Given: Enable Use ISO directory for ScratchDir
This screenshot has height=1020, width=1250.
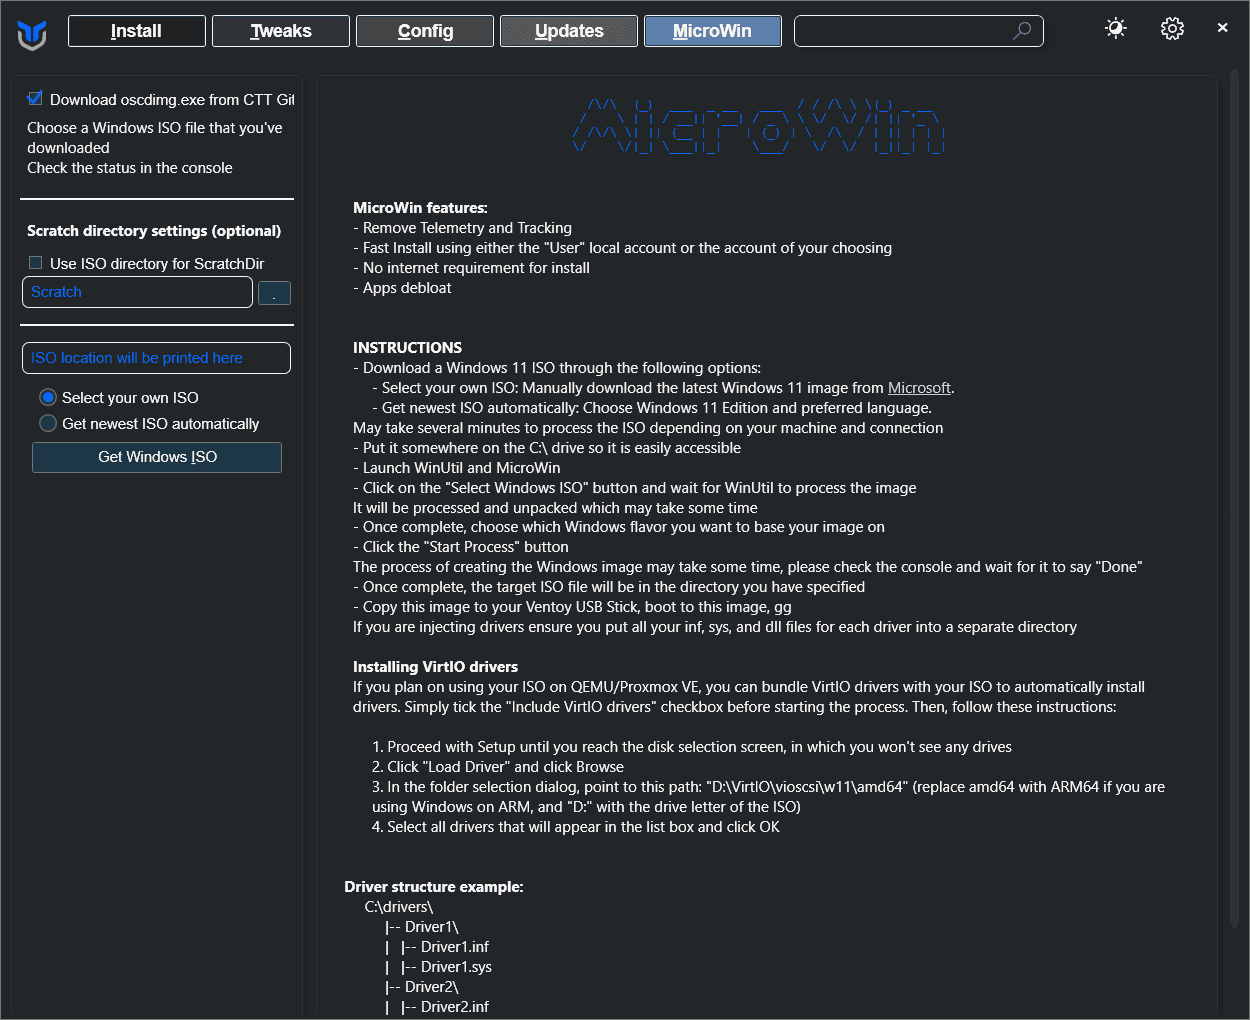Looking at the screenshot, I should pyautogui.click(x=36, y=263).
